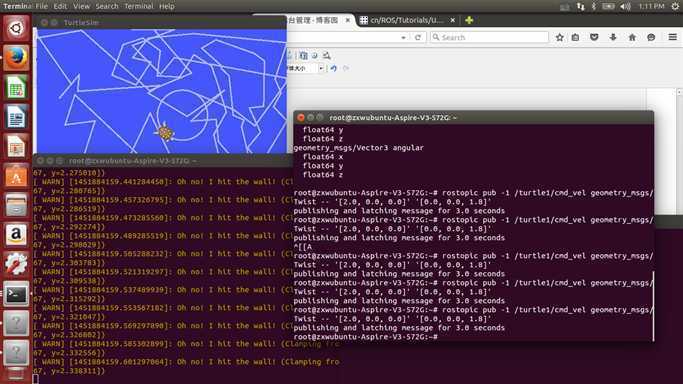Open LibreOffice Writer from the launcher
The image size is (683, 384).
[x=16, y=117]
